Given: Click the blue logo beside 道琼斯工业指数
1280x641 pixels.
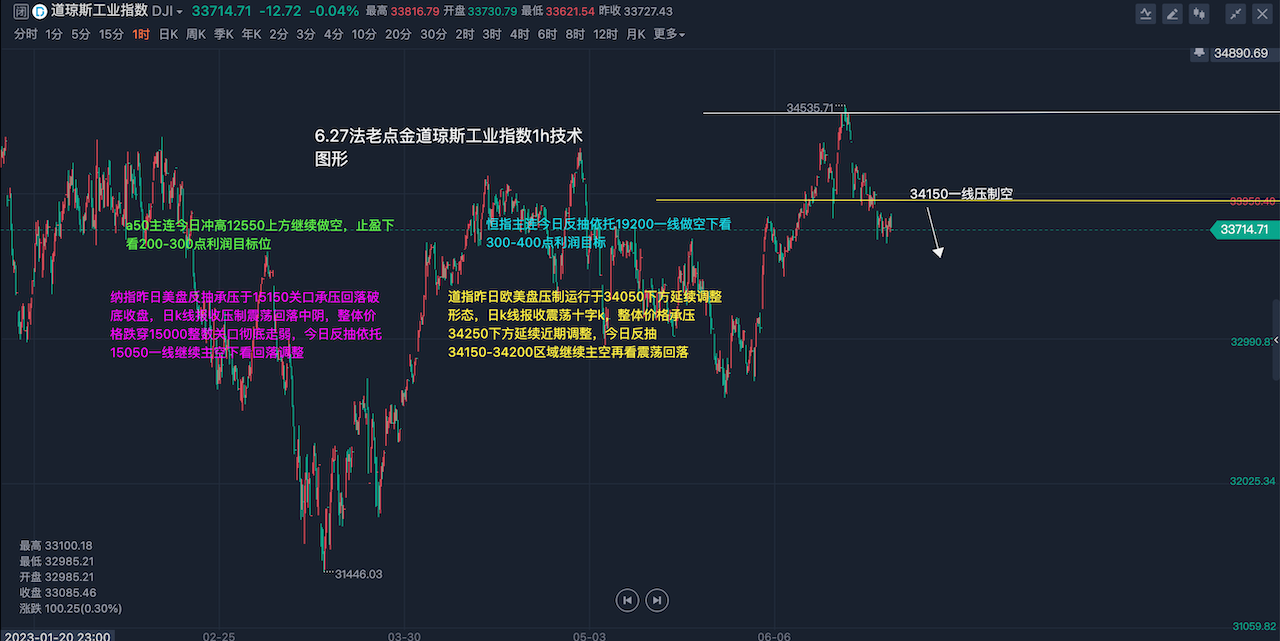Looking at the screenshot, I should click(39, 12).
